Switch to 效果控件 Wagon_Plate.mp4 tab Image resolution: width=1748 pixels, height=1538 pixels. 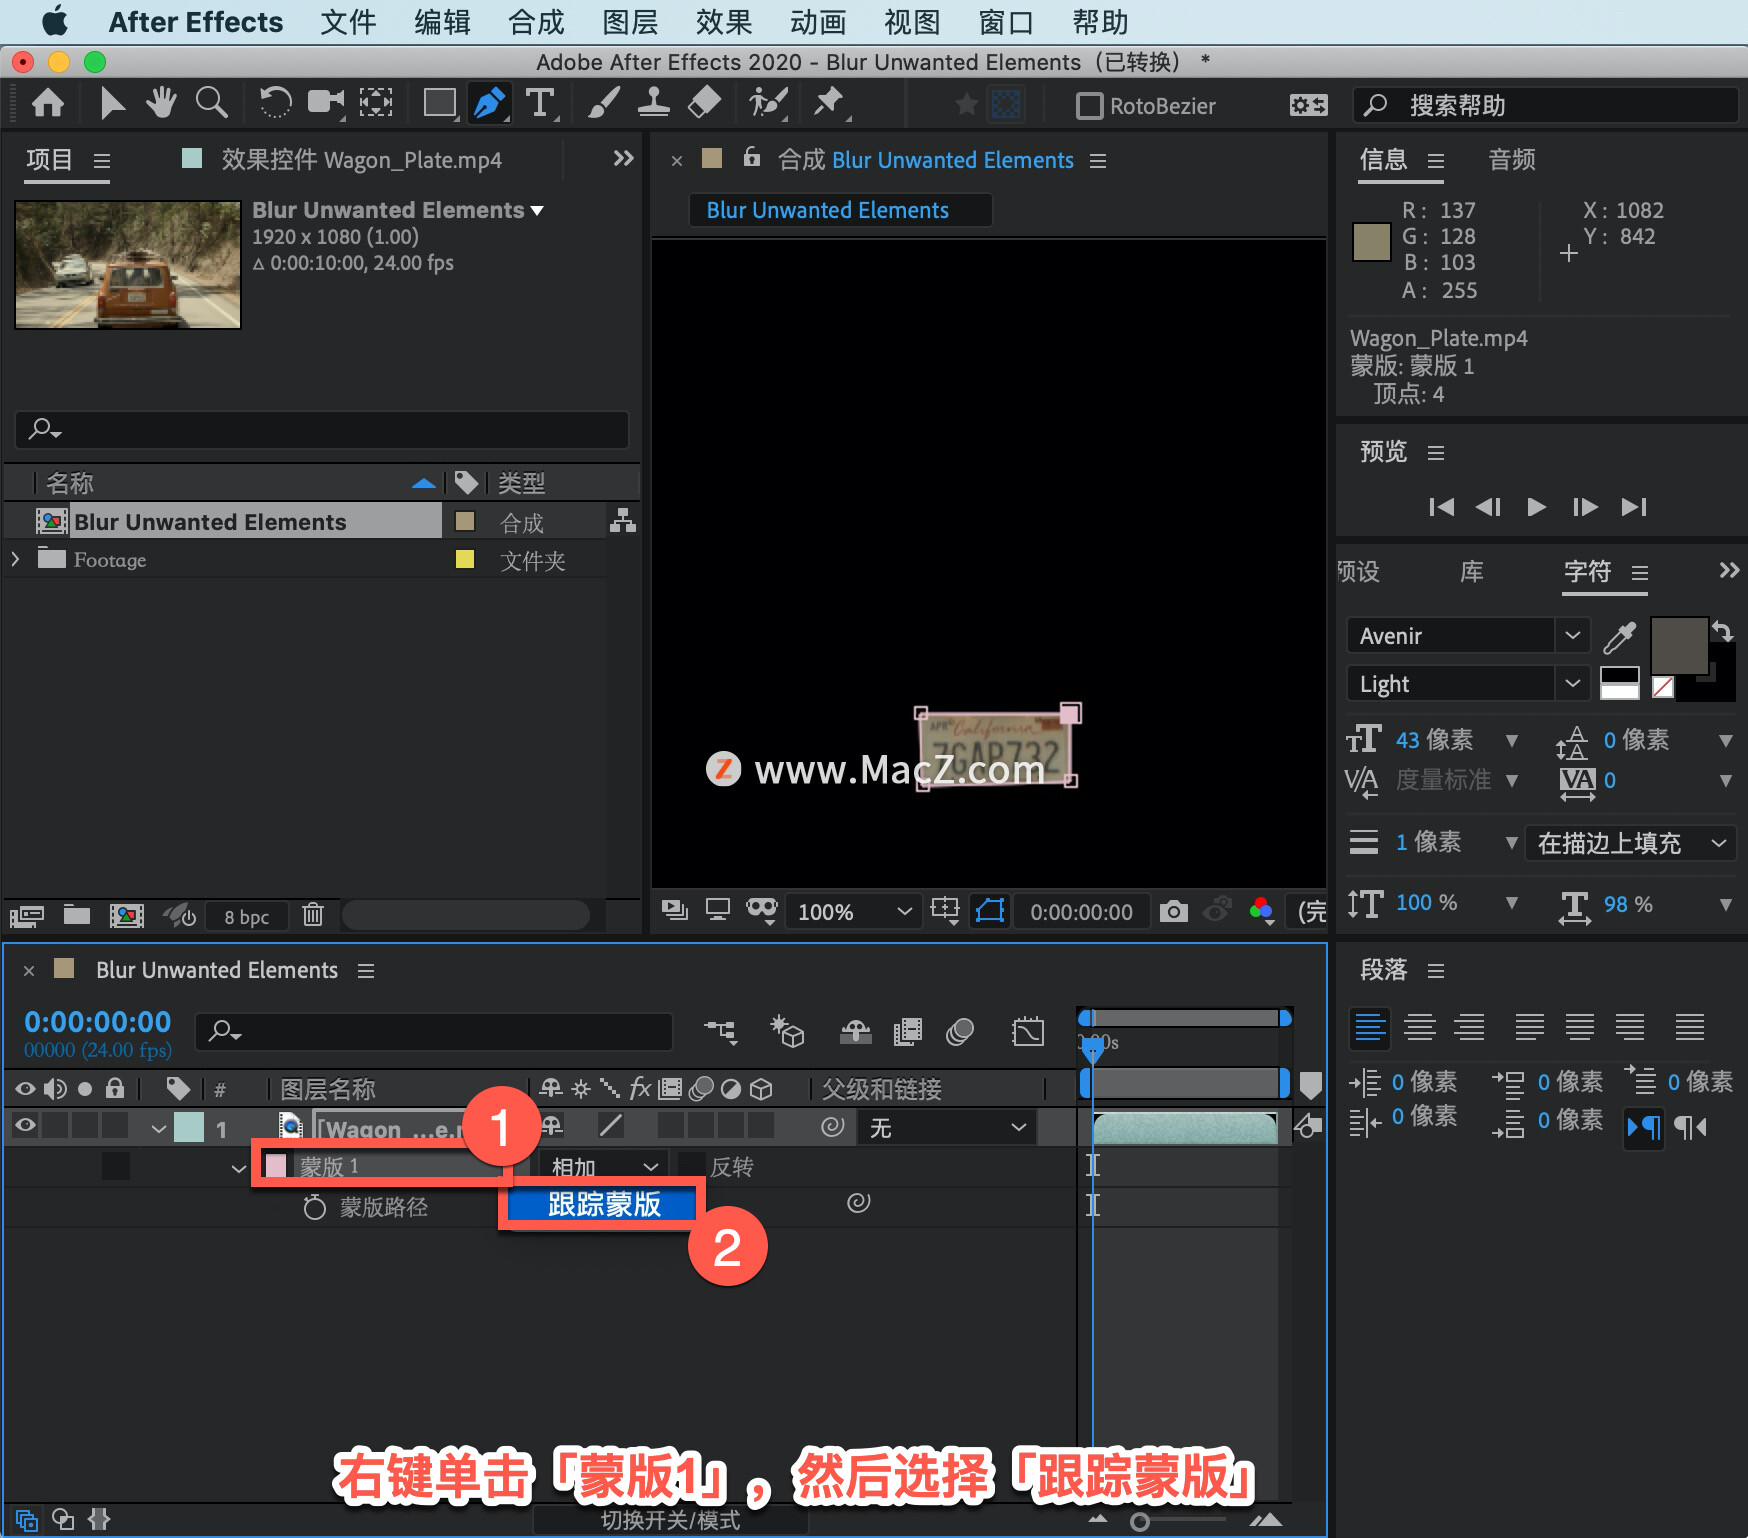point(361,160)
